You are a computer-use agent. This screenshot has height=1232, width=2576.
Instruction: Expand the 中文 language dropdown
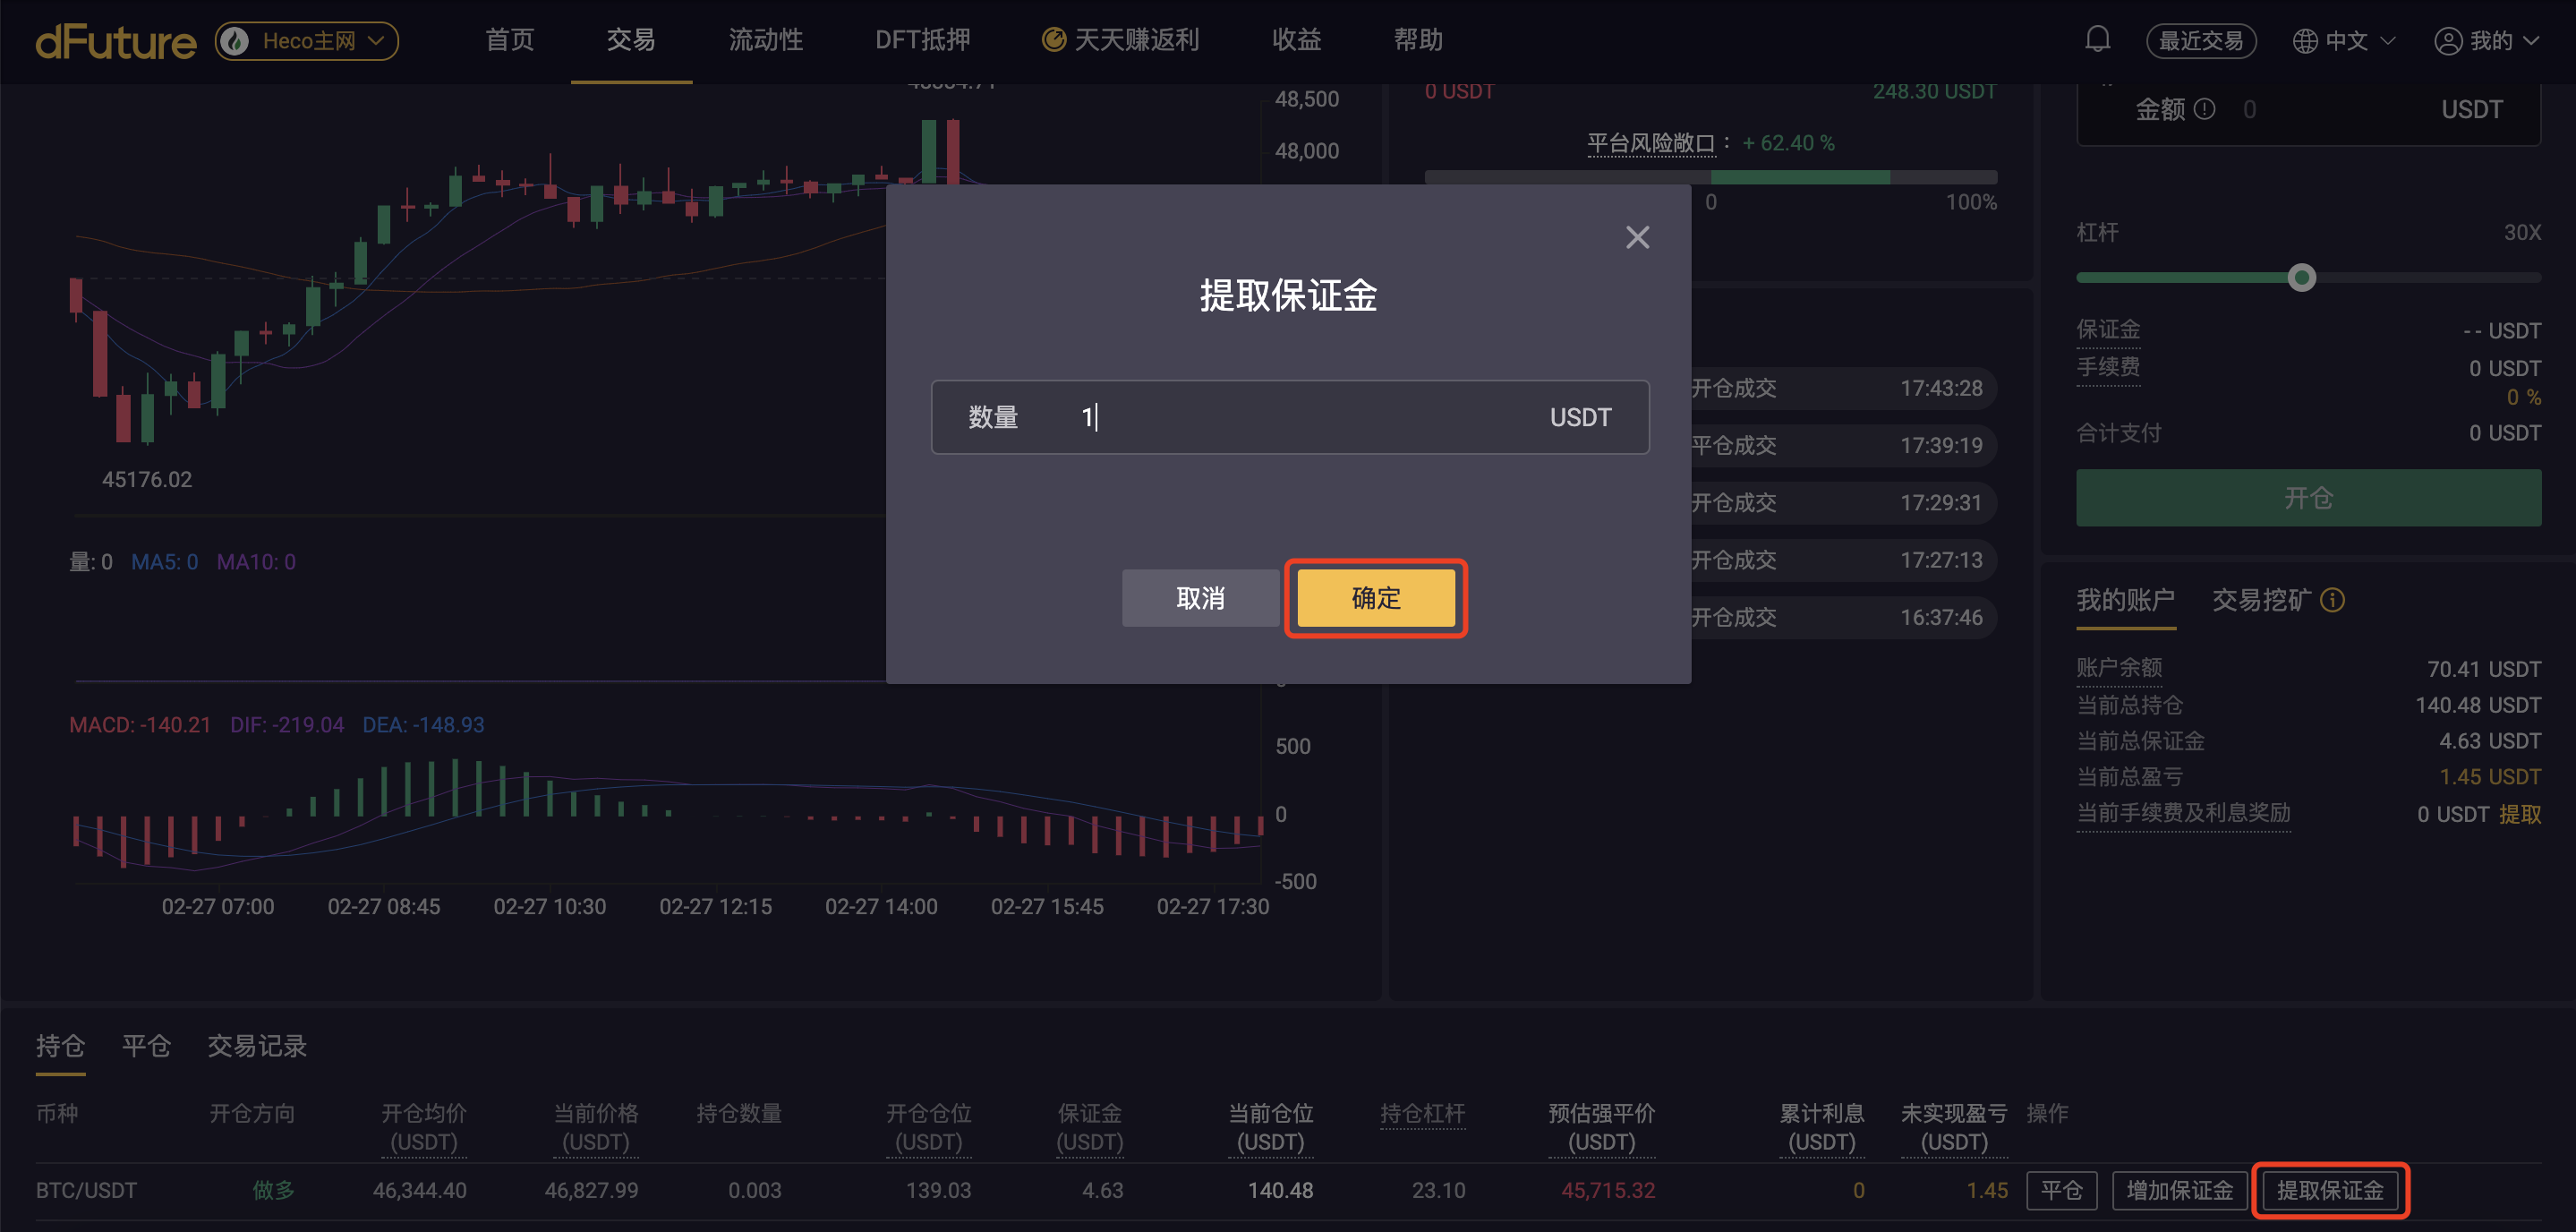(x=2388, y=41)
